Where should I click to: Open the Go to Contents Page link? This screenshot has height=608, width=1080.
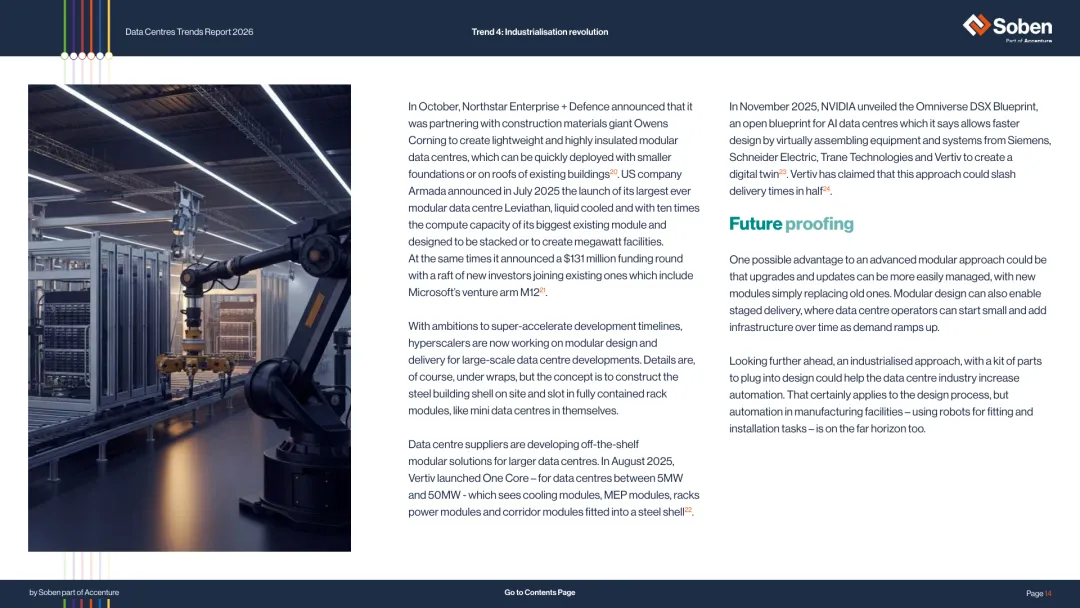click(x=539, y=592)
